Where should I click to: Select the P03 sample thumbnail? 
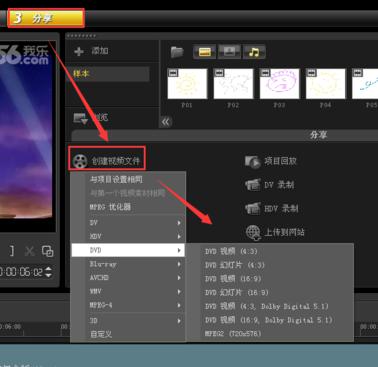[279, 84]
